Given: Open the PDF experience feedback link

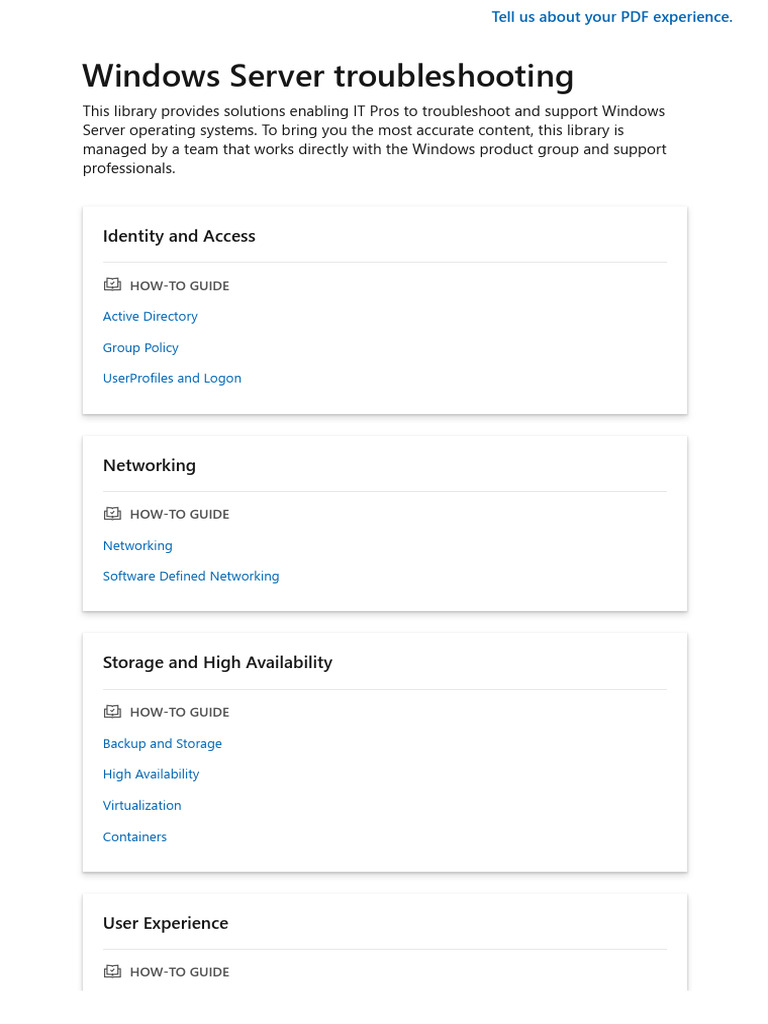Looking at the screenshot, I should pyautogui.click(x=612, y=17).
